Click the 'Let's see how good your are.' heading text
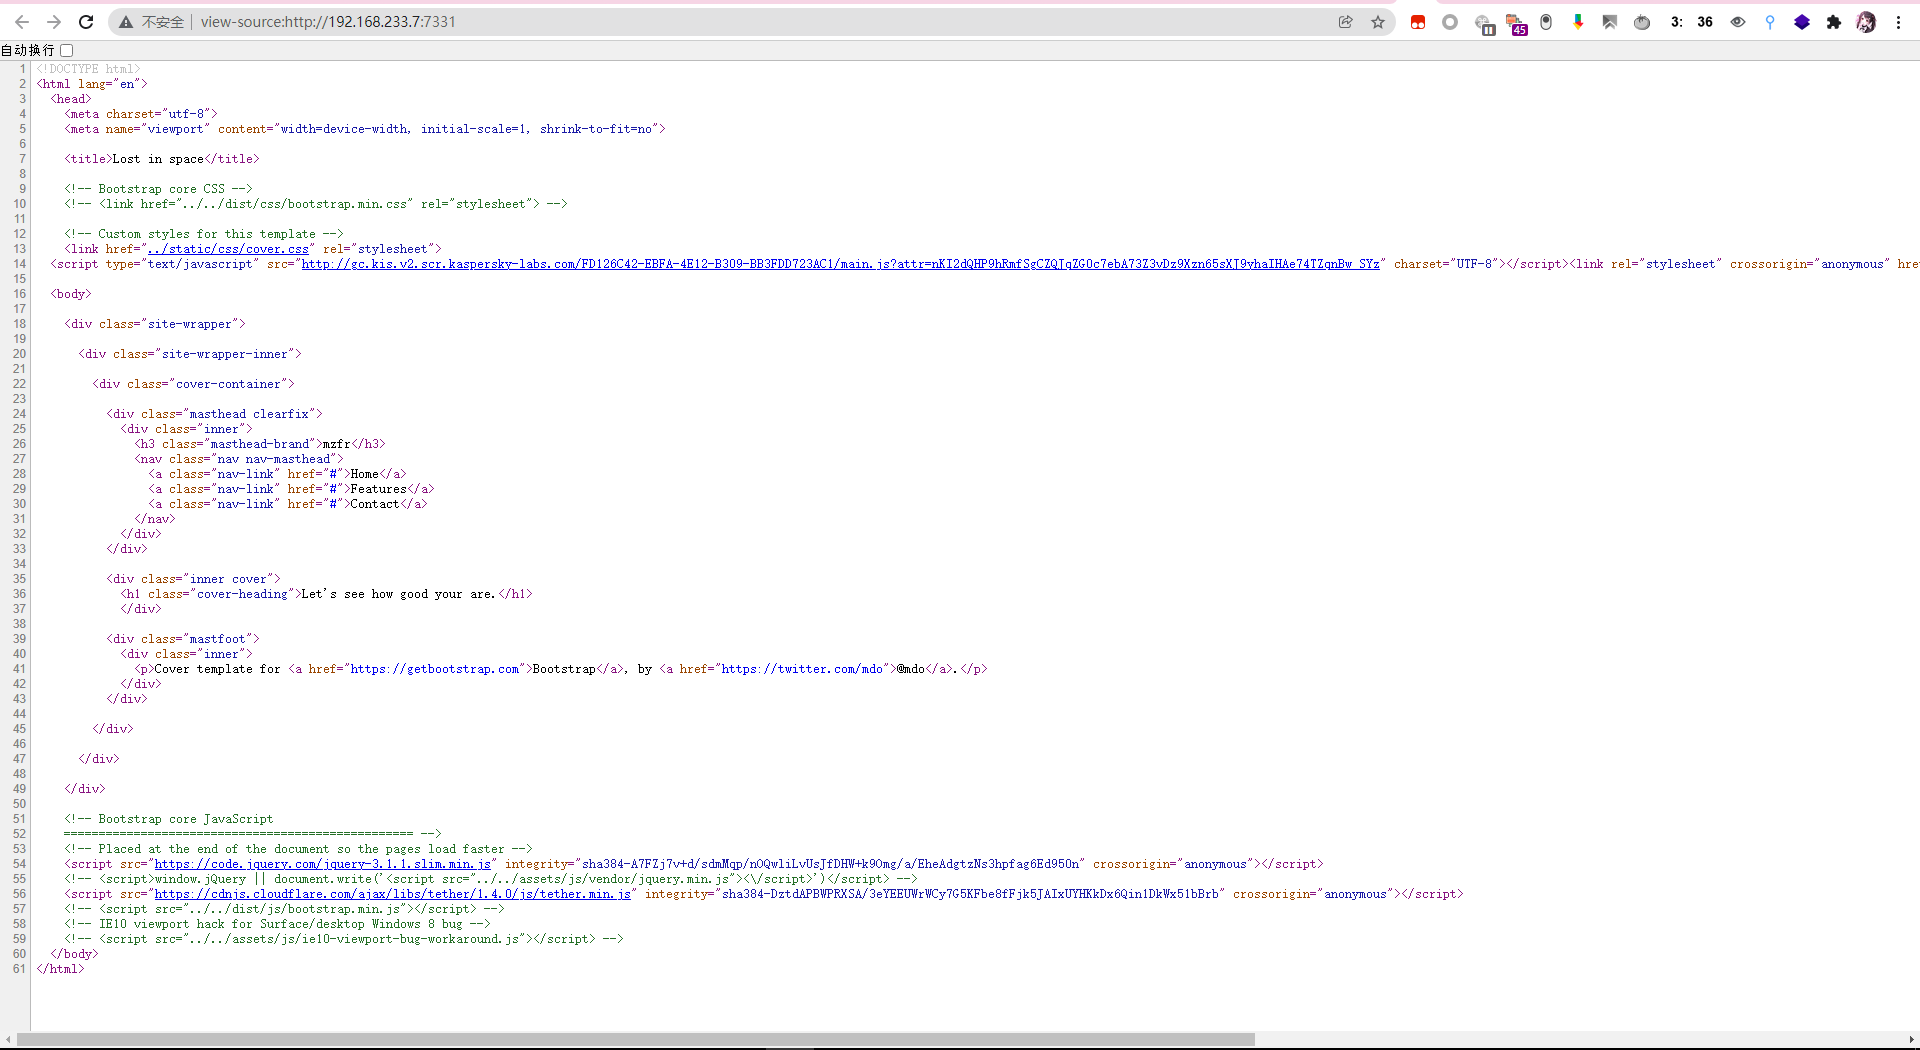 click(x=399, y=594)
